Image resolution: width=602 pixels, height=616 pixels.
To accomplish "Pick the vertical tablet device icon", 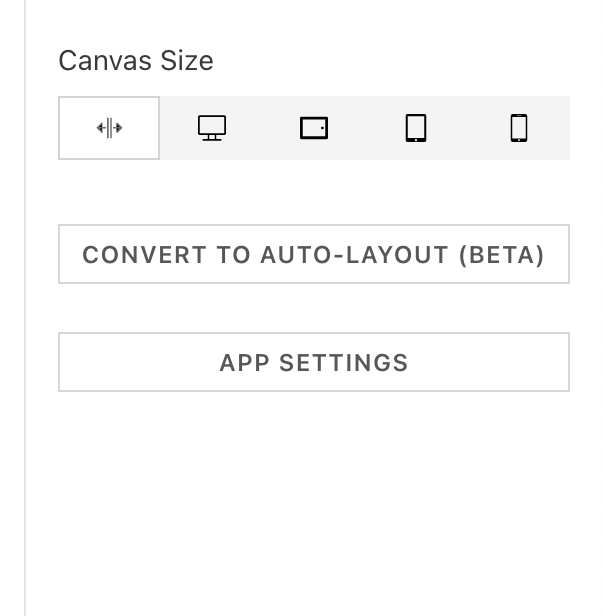I will pyautogui.click(x=416, y=128).
